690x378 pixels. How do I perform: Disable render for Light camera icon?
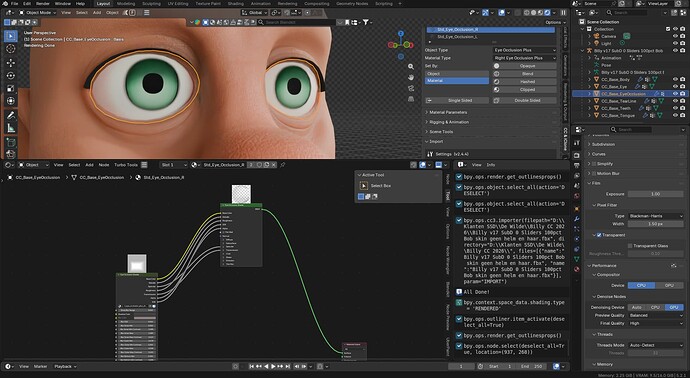pyautogui.click(x=682, y=44)
